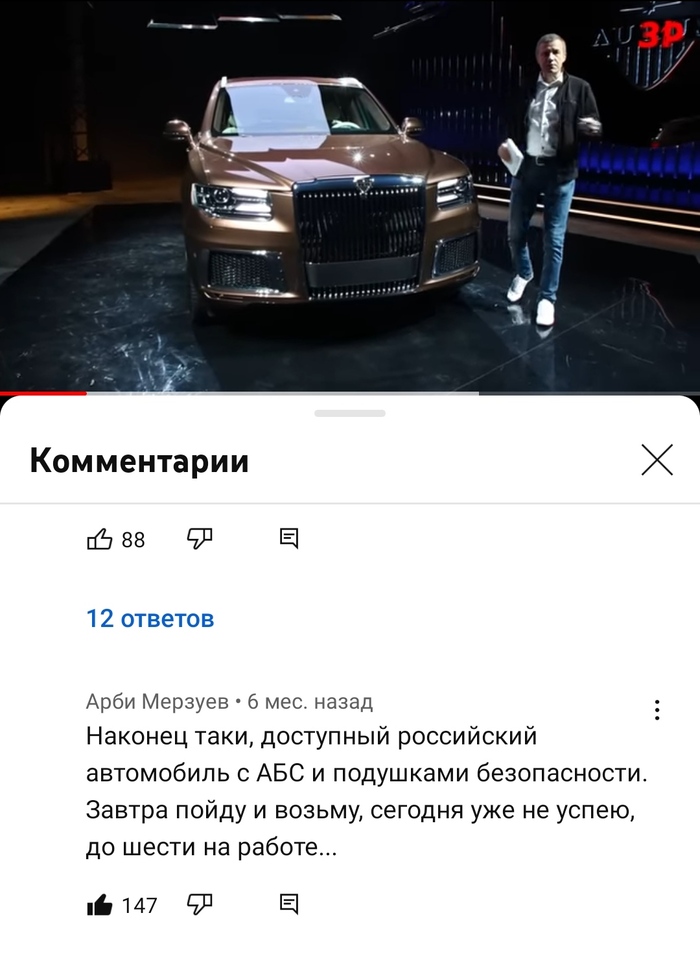Click the Комментарии header title

coord(139,461)
